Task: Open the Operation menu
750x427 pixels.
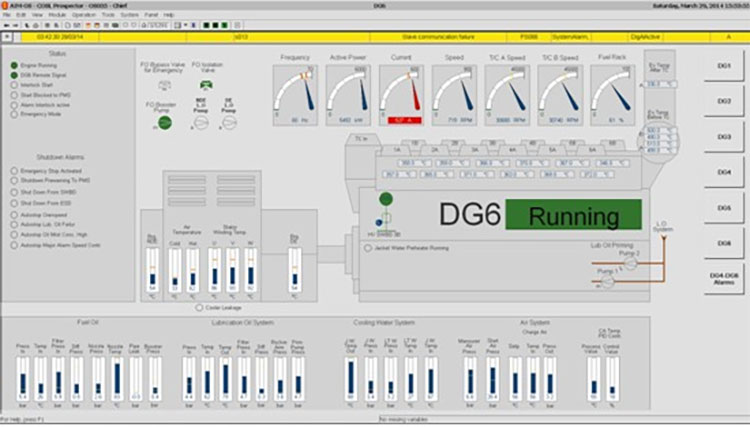Action: (x=83, y=16)
